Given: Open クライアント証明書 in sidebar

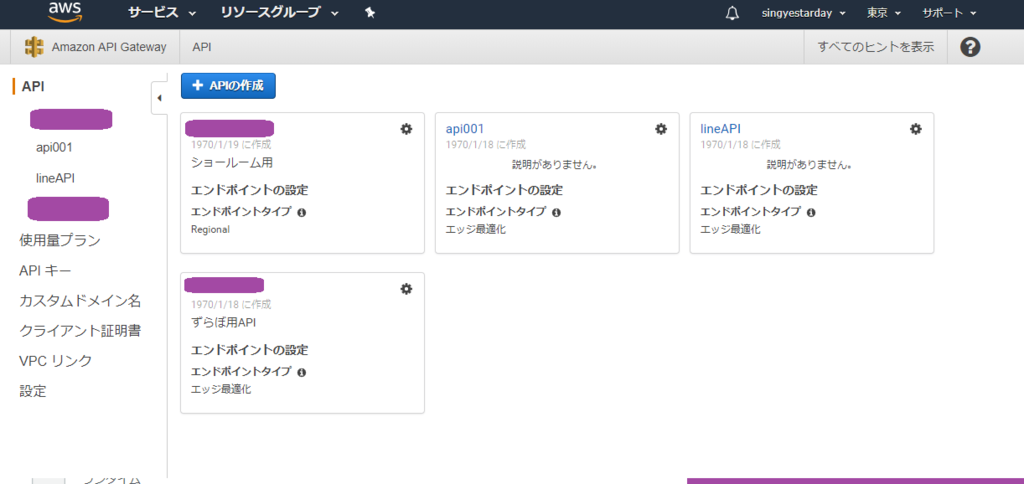Looking at the screenshot, I should pyautogui.click(x=80, y=331).
